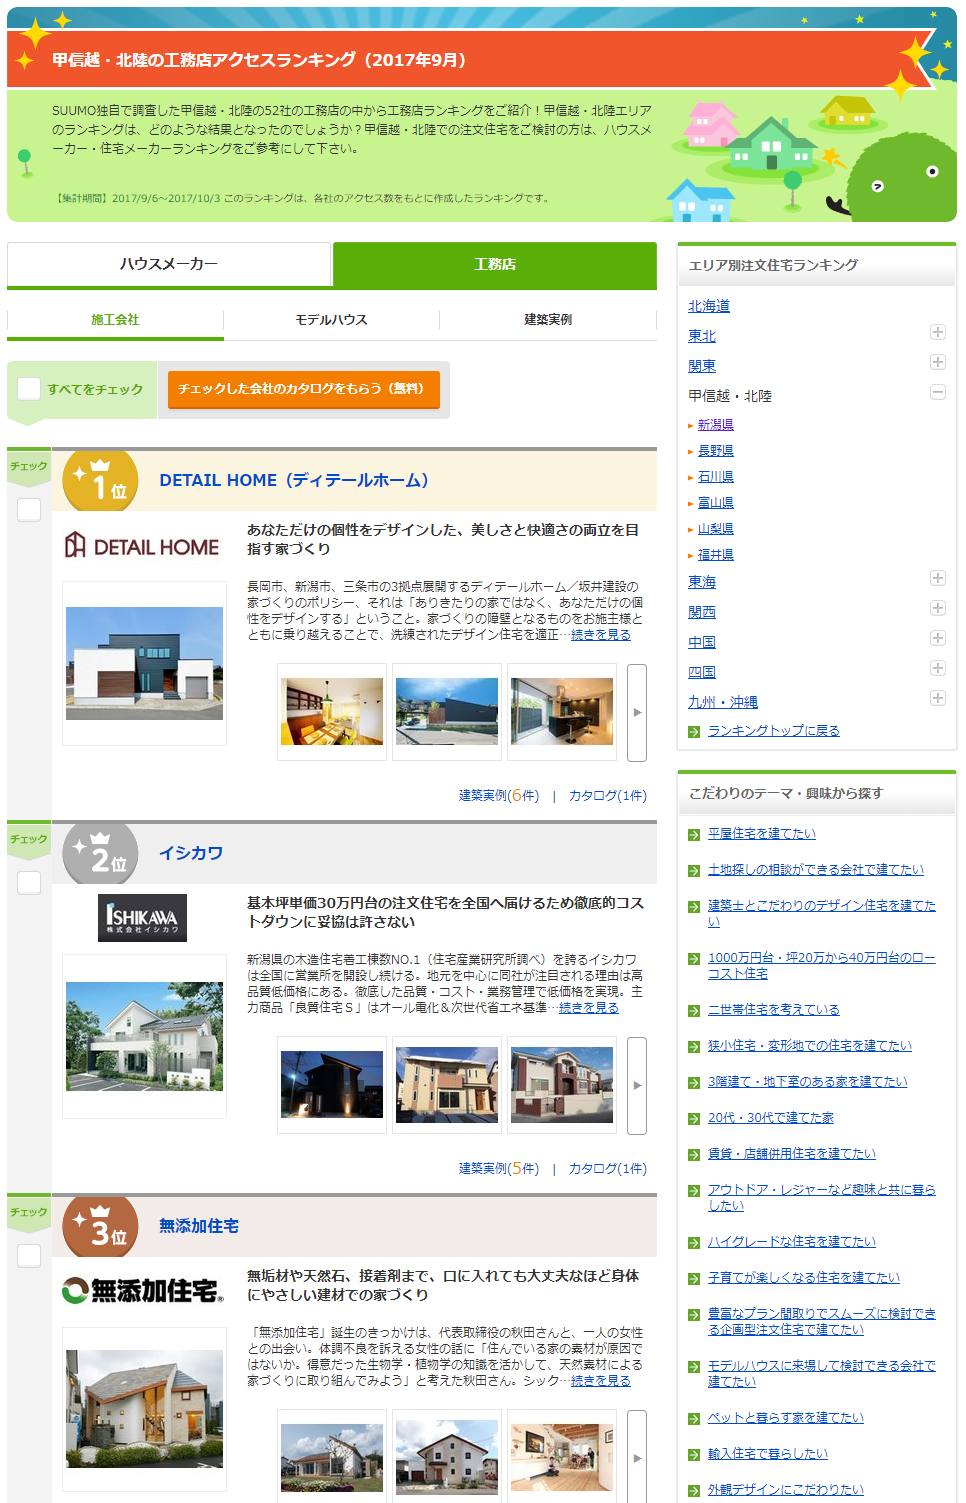Click the 3位 bronze crown rank badge

[x=100, y=1227]
